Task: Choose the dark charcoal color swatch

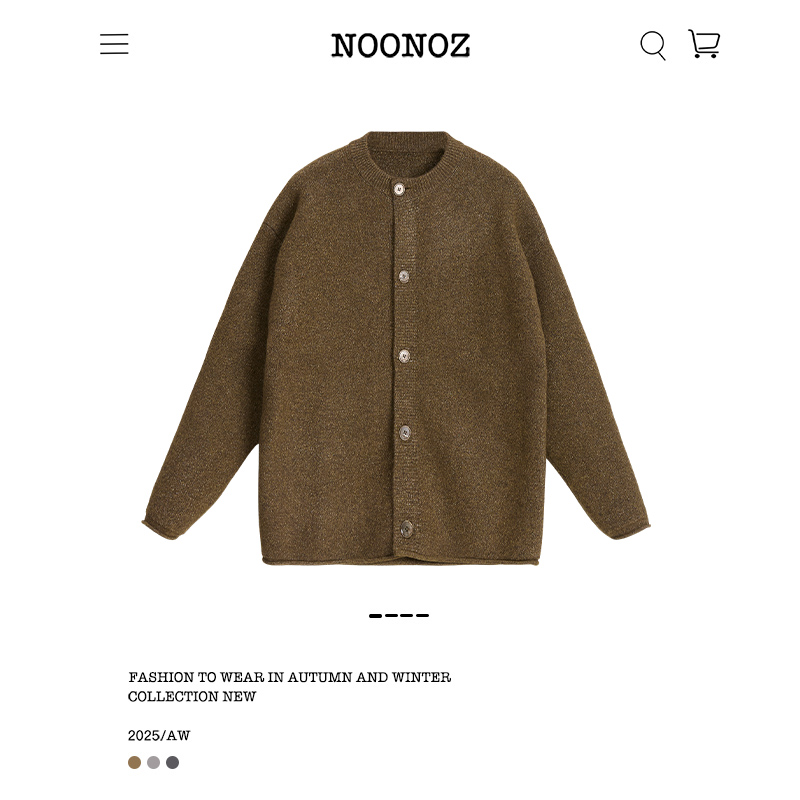Action: [x=172, y=763]
